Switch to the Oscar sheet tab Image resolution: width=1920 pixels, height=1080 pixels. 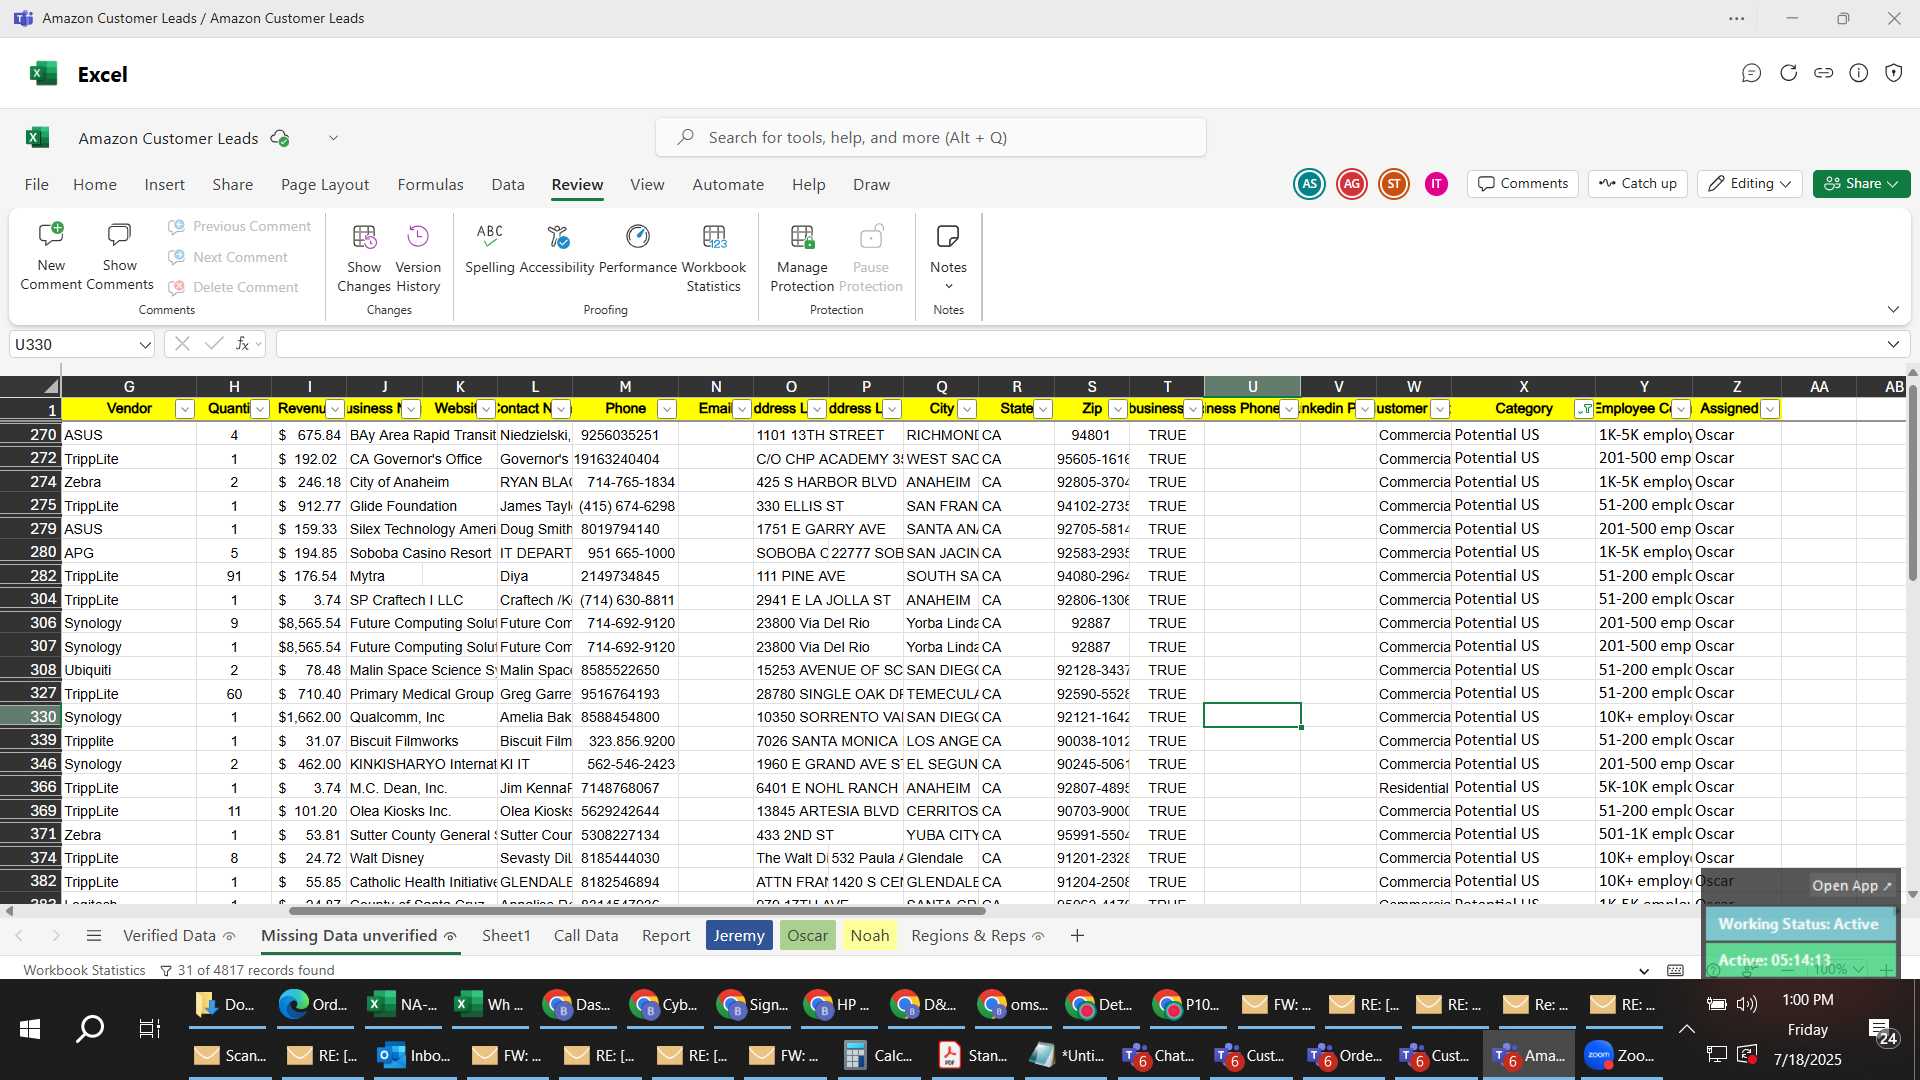(x=807, y=936)
